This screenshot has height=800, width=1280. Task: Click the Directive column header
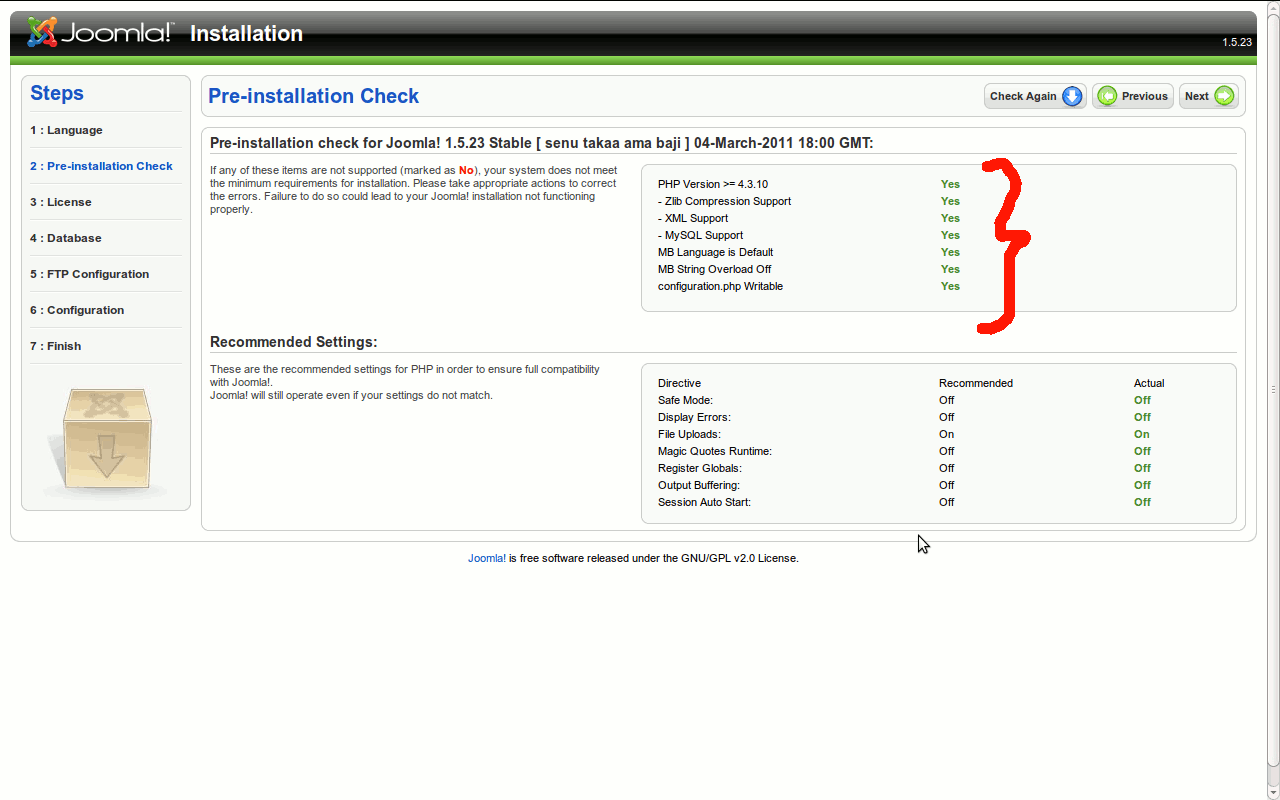tap(679, 383)
